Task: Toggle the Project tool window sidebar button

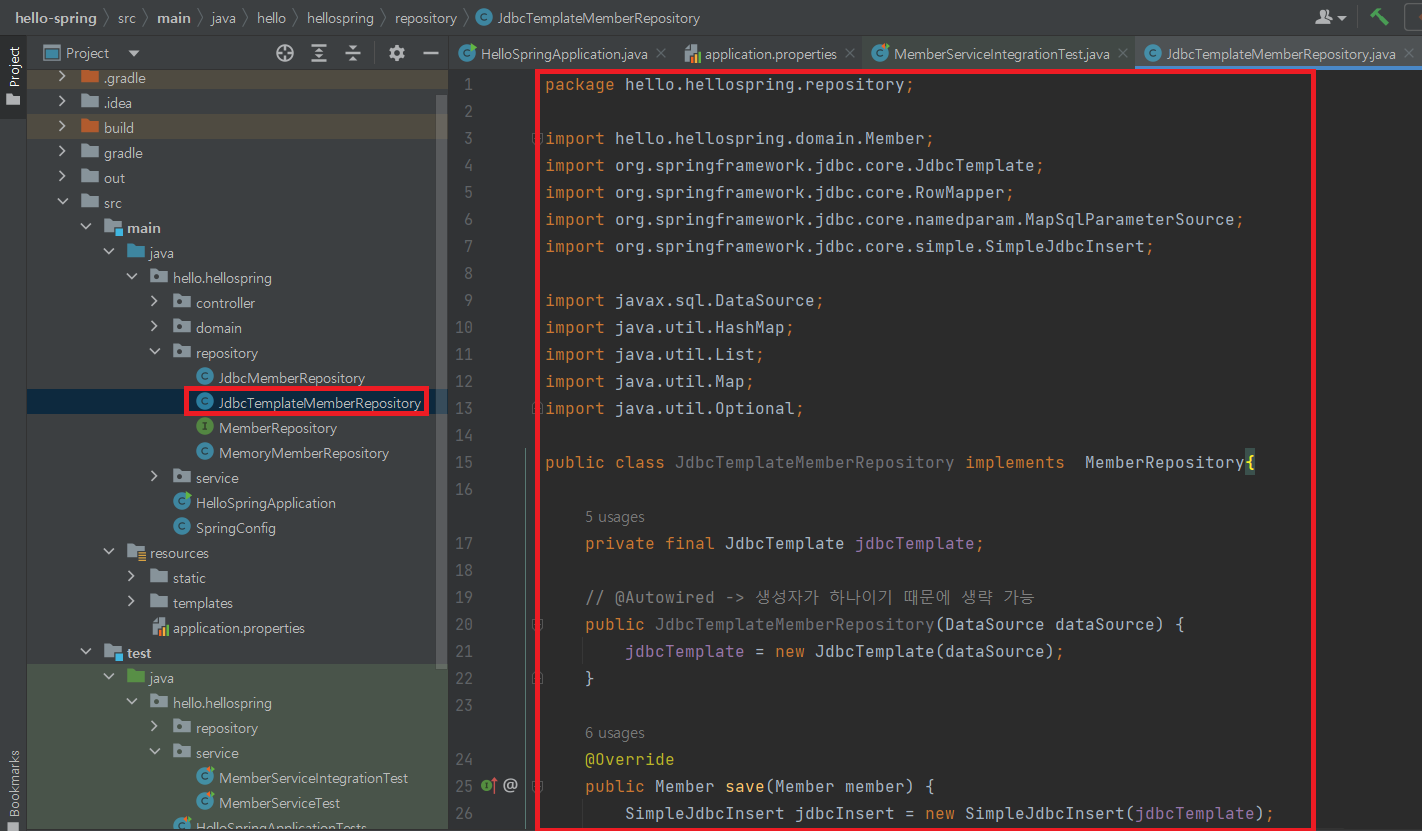Action: tap(13, 78)
